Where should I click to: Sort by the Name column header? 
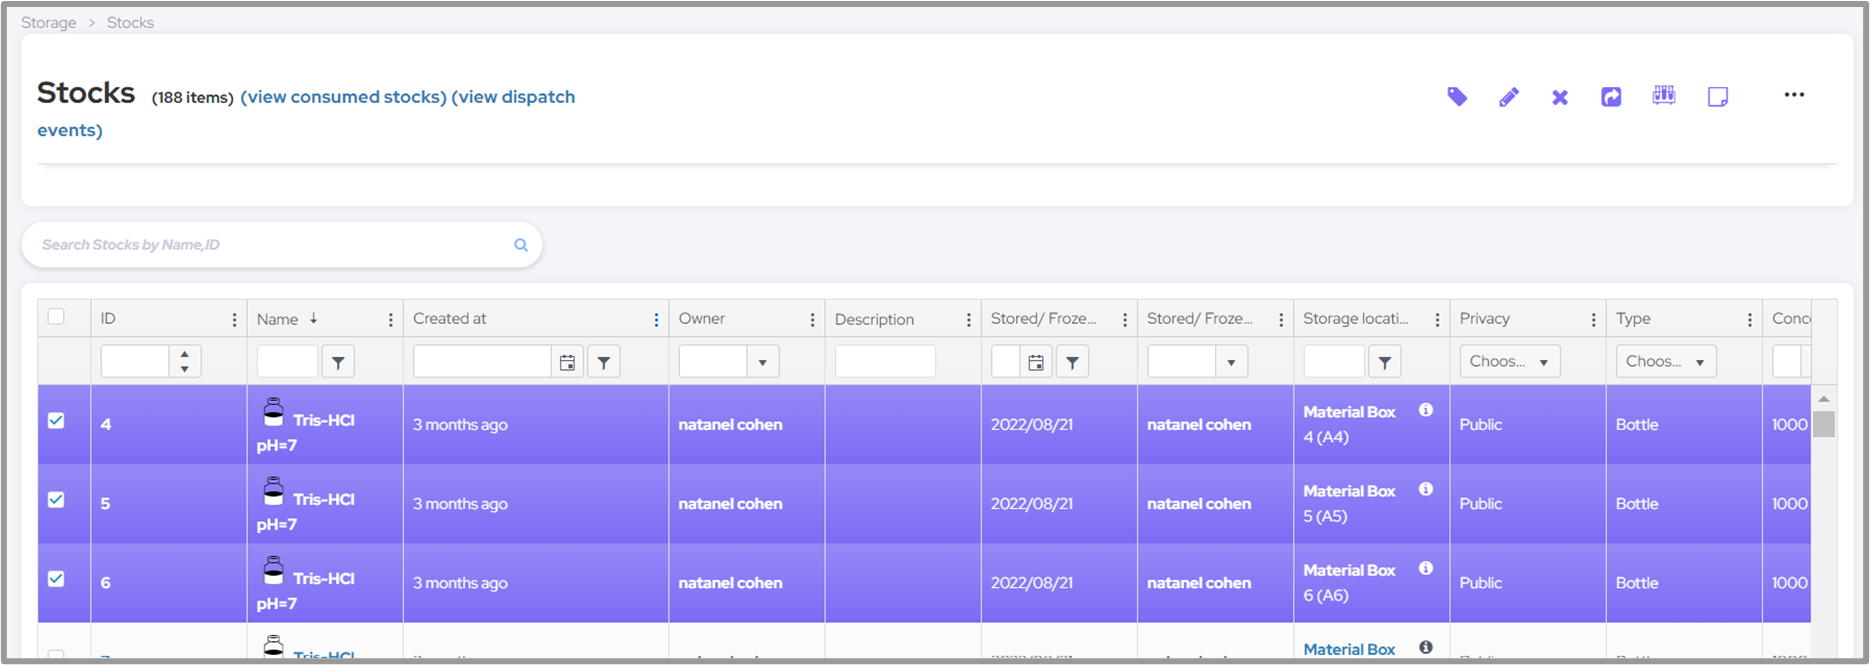(277, 319)
